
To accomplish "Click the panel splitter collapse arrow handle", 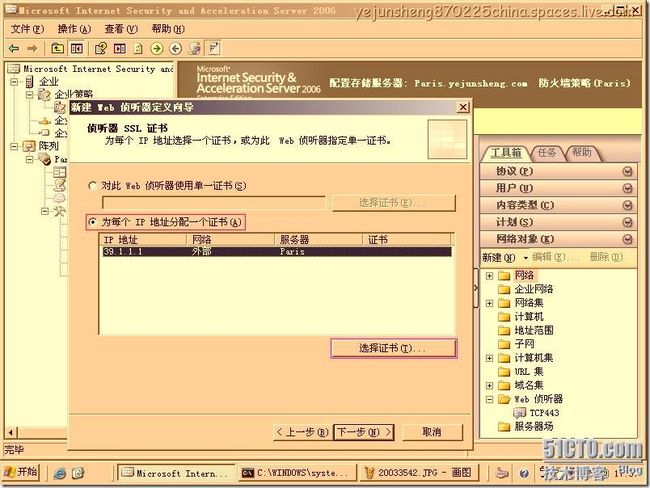I will tap(476, 288).
